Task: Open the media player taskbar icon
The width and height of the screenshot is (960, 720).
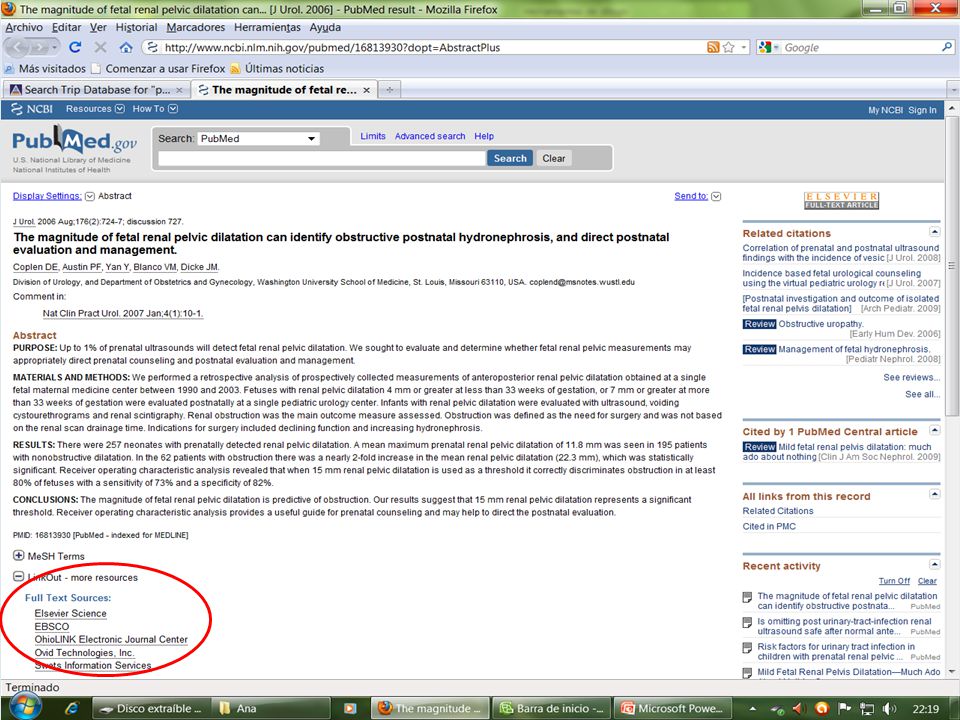Action: pos(350,708)
